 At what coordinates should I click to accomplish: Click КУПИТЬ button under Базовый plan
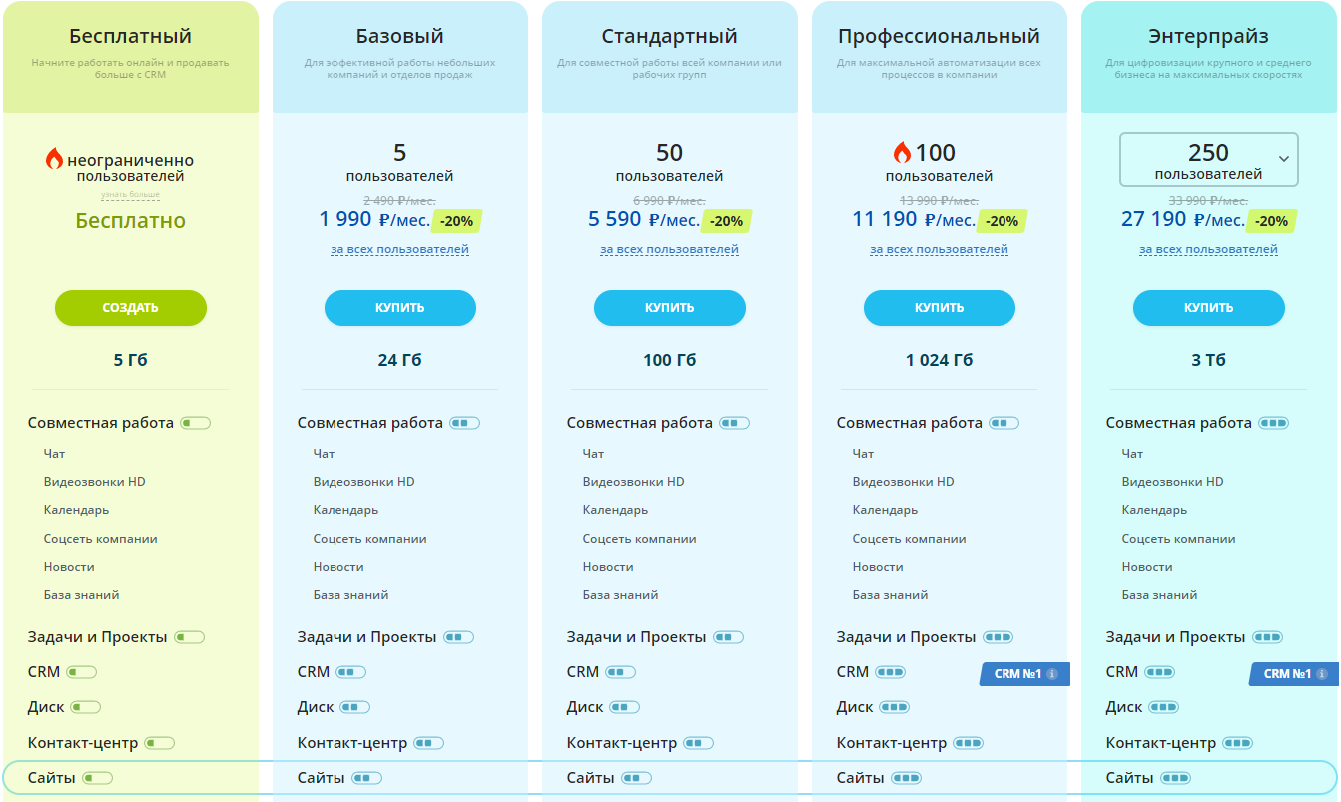[400, 308]
